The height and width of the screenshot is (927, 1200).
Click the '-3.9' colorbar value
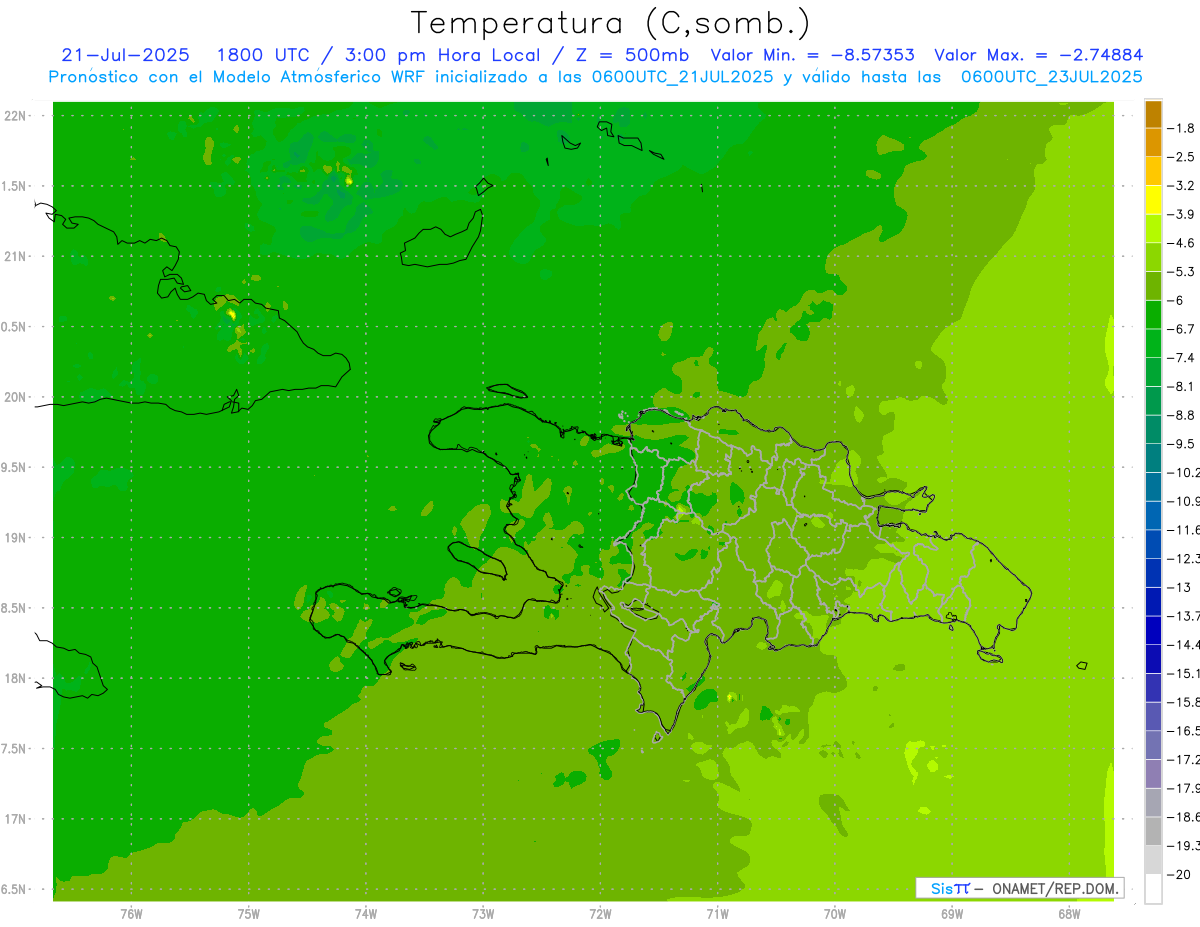click(x=1181, y=214)
